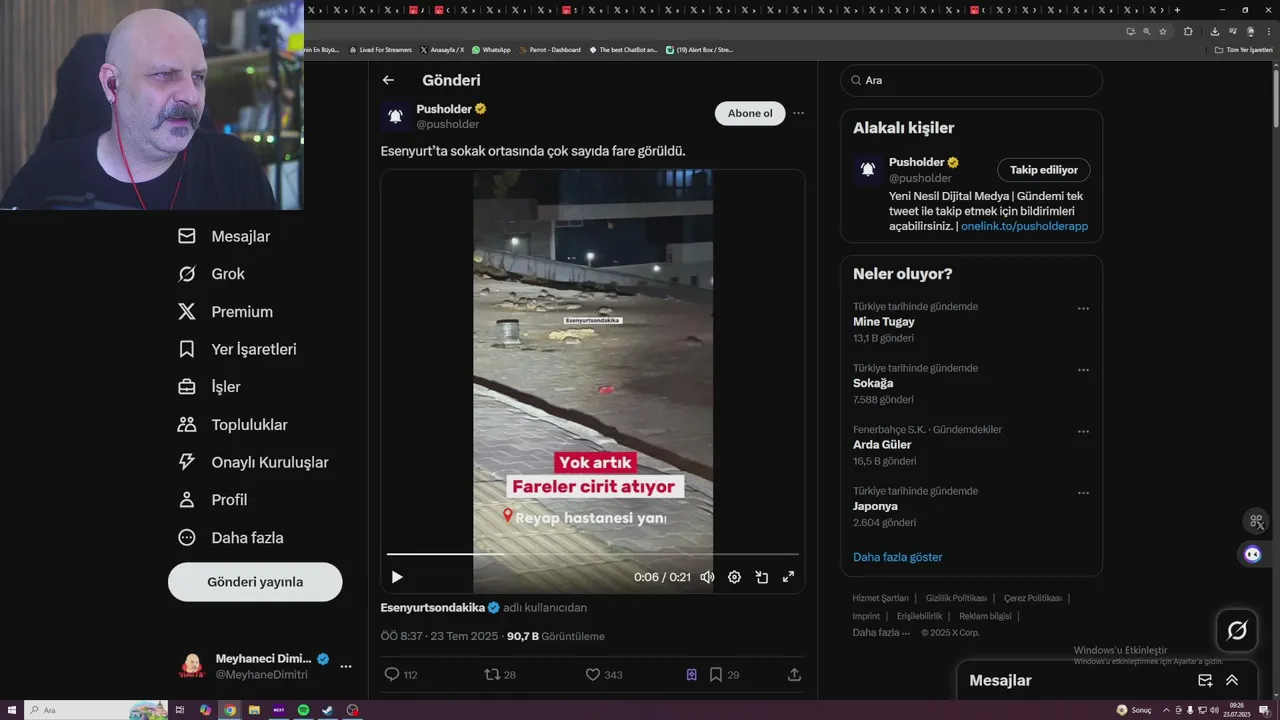Viewport: 1280px width, 720px height.
Task: Click the 90,7 B Görüntüleme count
Action: tap(555, 636)
